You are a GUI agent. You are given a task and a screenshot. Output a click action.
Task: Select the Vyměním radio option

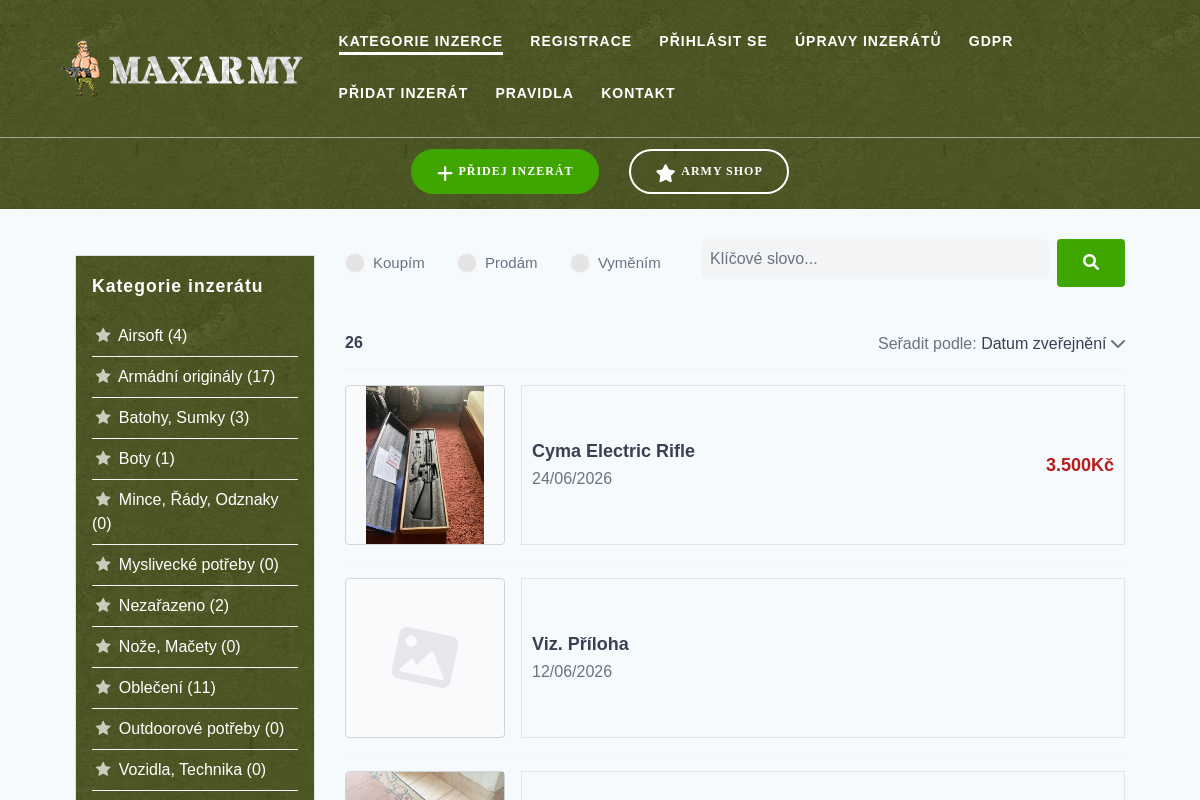coord(580,263)
